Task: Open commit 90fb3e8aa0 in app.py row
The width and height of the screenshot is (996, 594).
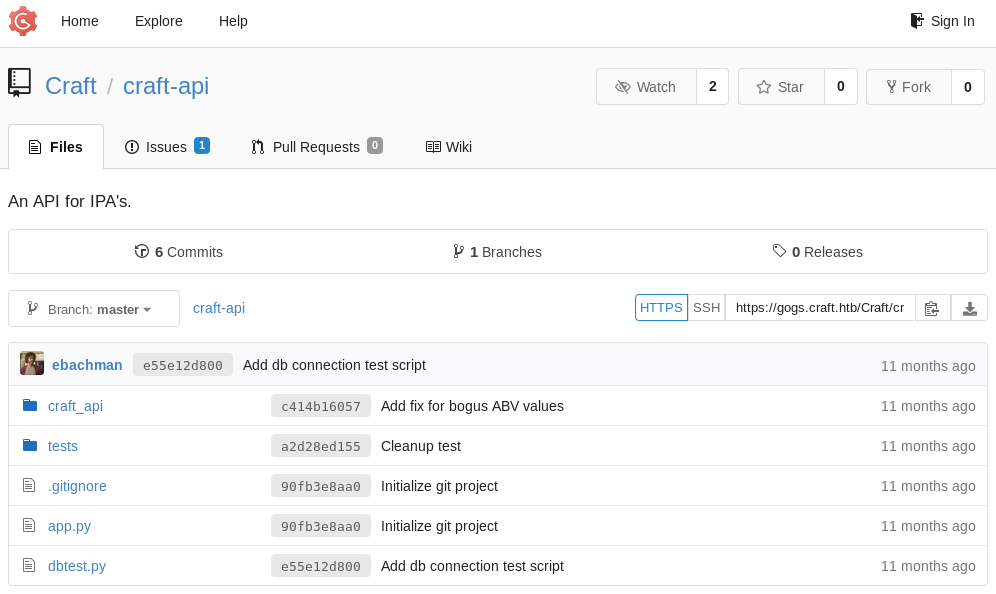Action: tap(321, 526)
